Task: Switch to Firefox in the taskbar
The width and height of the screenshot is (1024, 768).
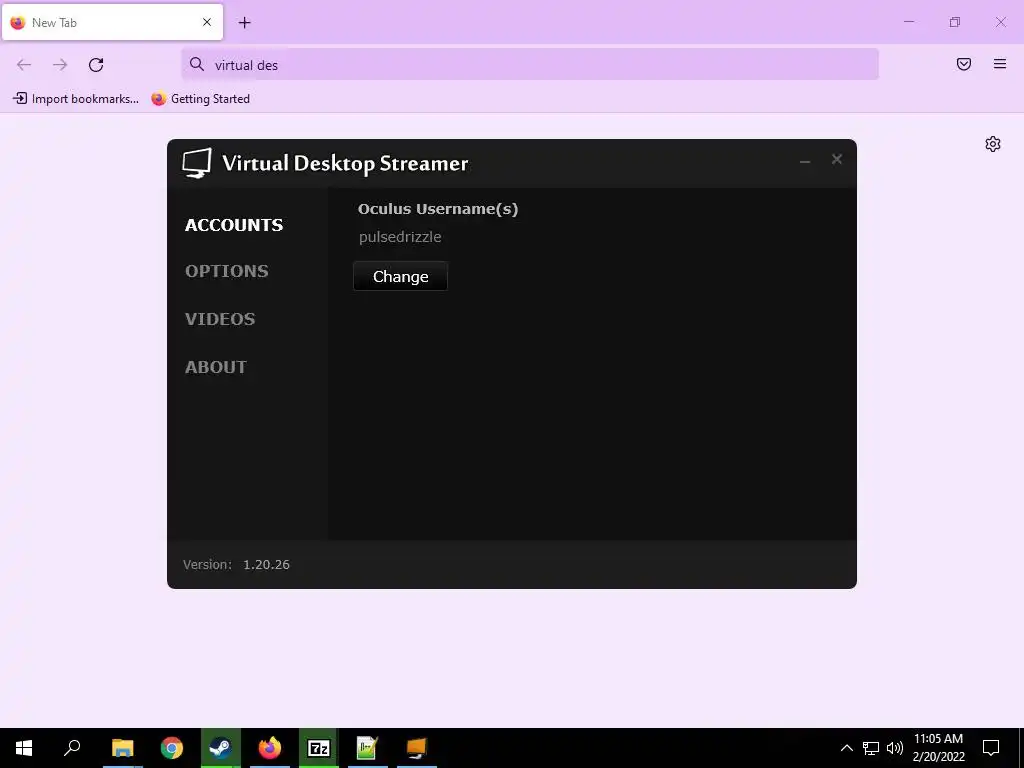Action: point(270,748)
